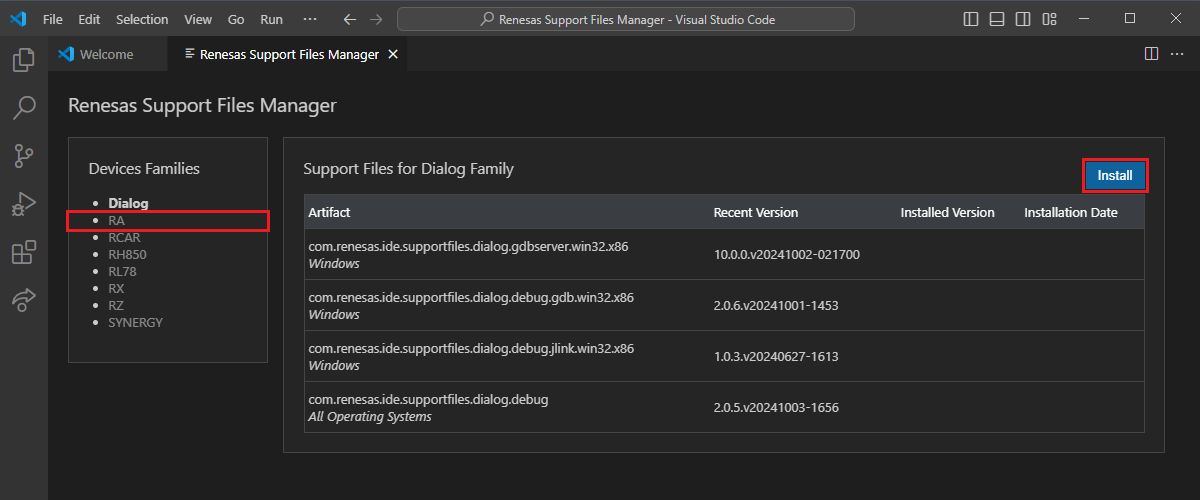Click version 1.0.3.v20240627-1613
Image resolution: width=1200 pixels, height=500 pixels.
[776, 356]
